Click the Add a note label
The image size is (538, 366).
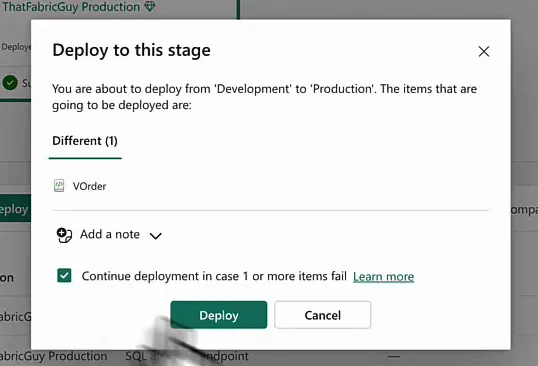[x=110, y=234]
